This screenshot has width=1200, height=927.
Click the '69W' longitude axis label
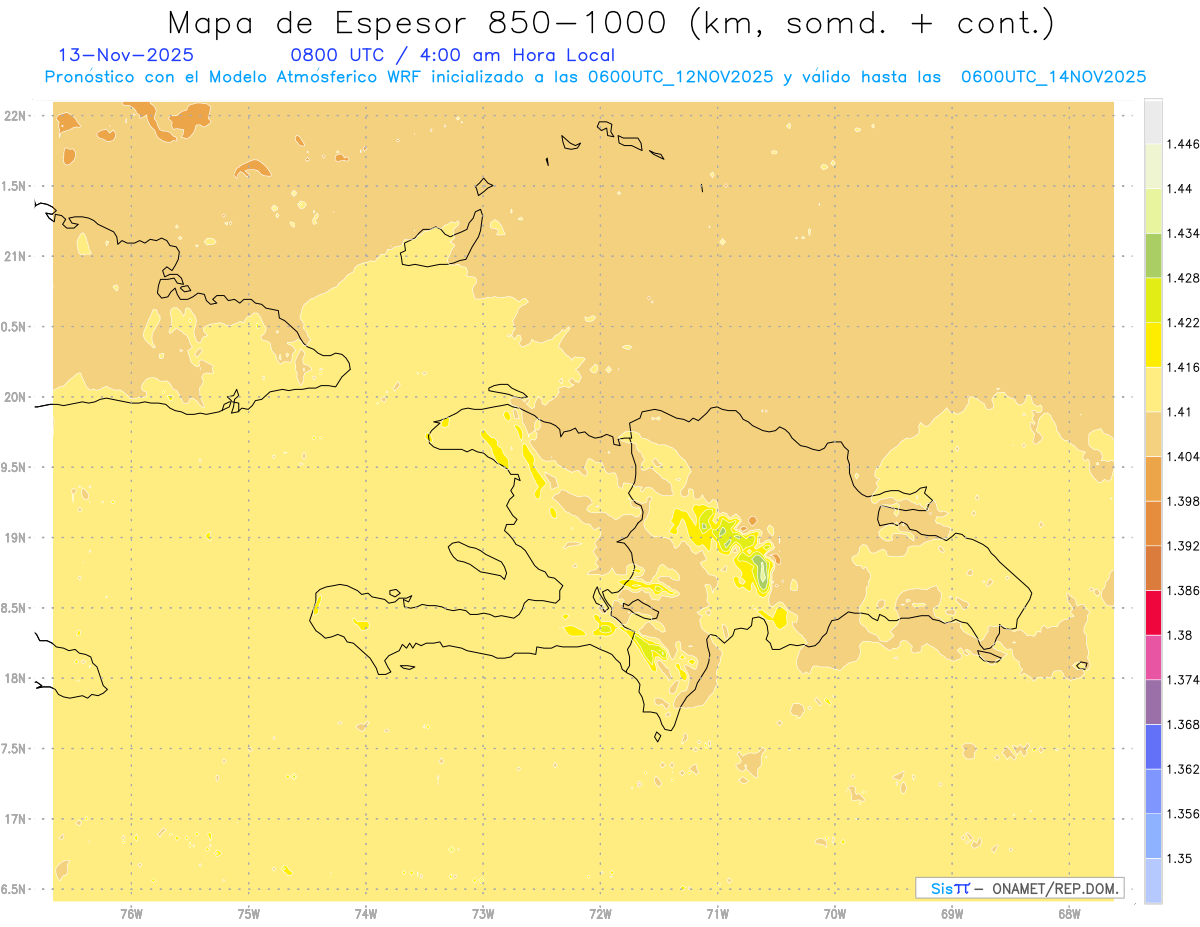pyautogui.click(x=952, y=914)
